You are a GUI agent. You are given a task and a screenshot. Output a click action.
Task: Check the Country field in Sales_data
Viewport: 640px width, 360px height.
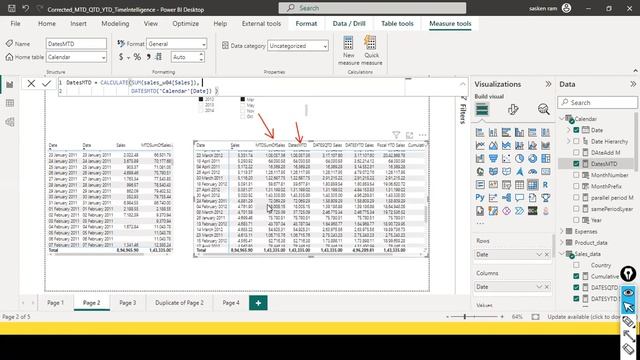576,265
